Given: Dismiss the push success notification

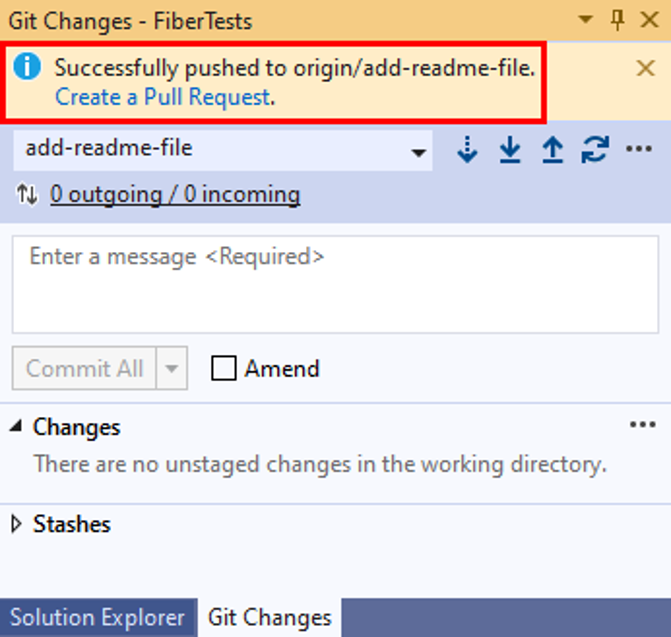Looking at the screenshot, I should pyautogui.click(x=645, y=68).
